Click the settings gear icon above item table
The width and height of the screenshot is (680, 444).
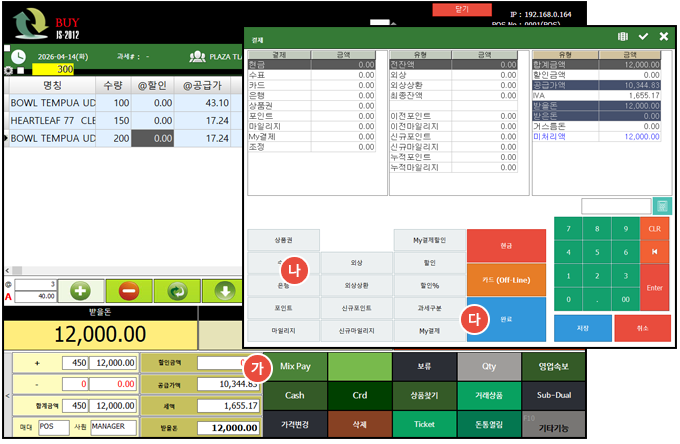point(8,70)
